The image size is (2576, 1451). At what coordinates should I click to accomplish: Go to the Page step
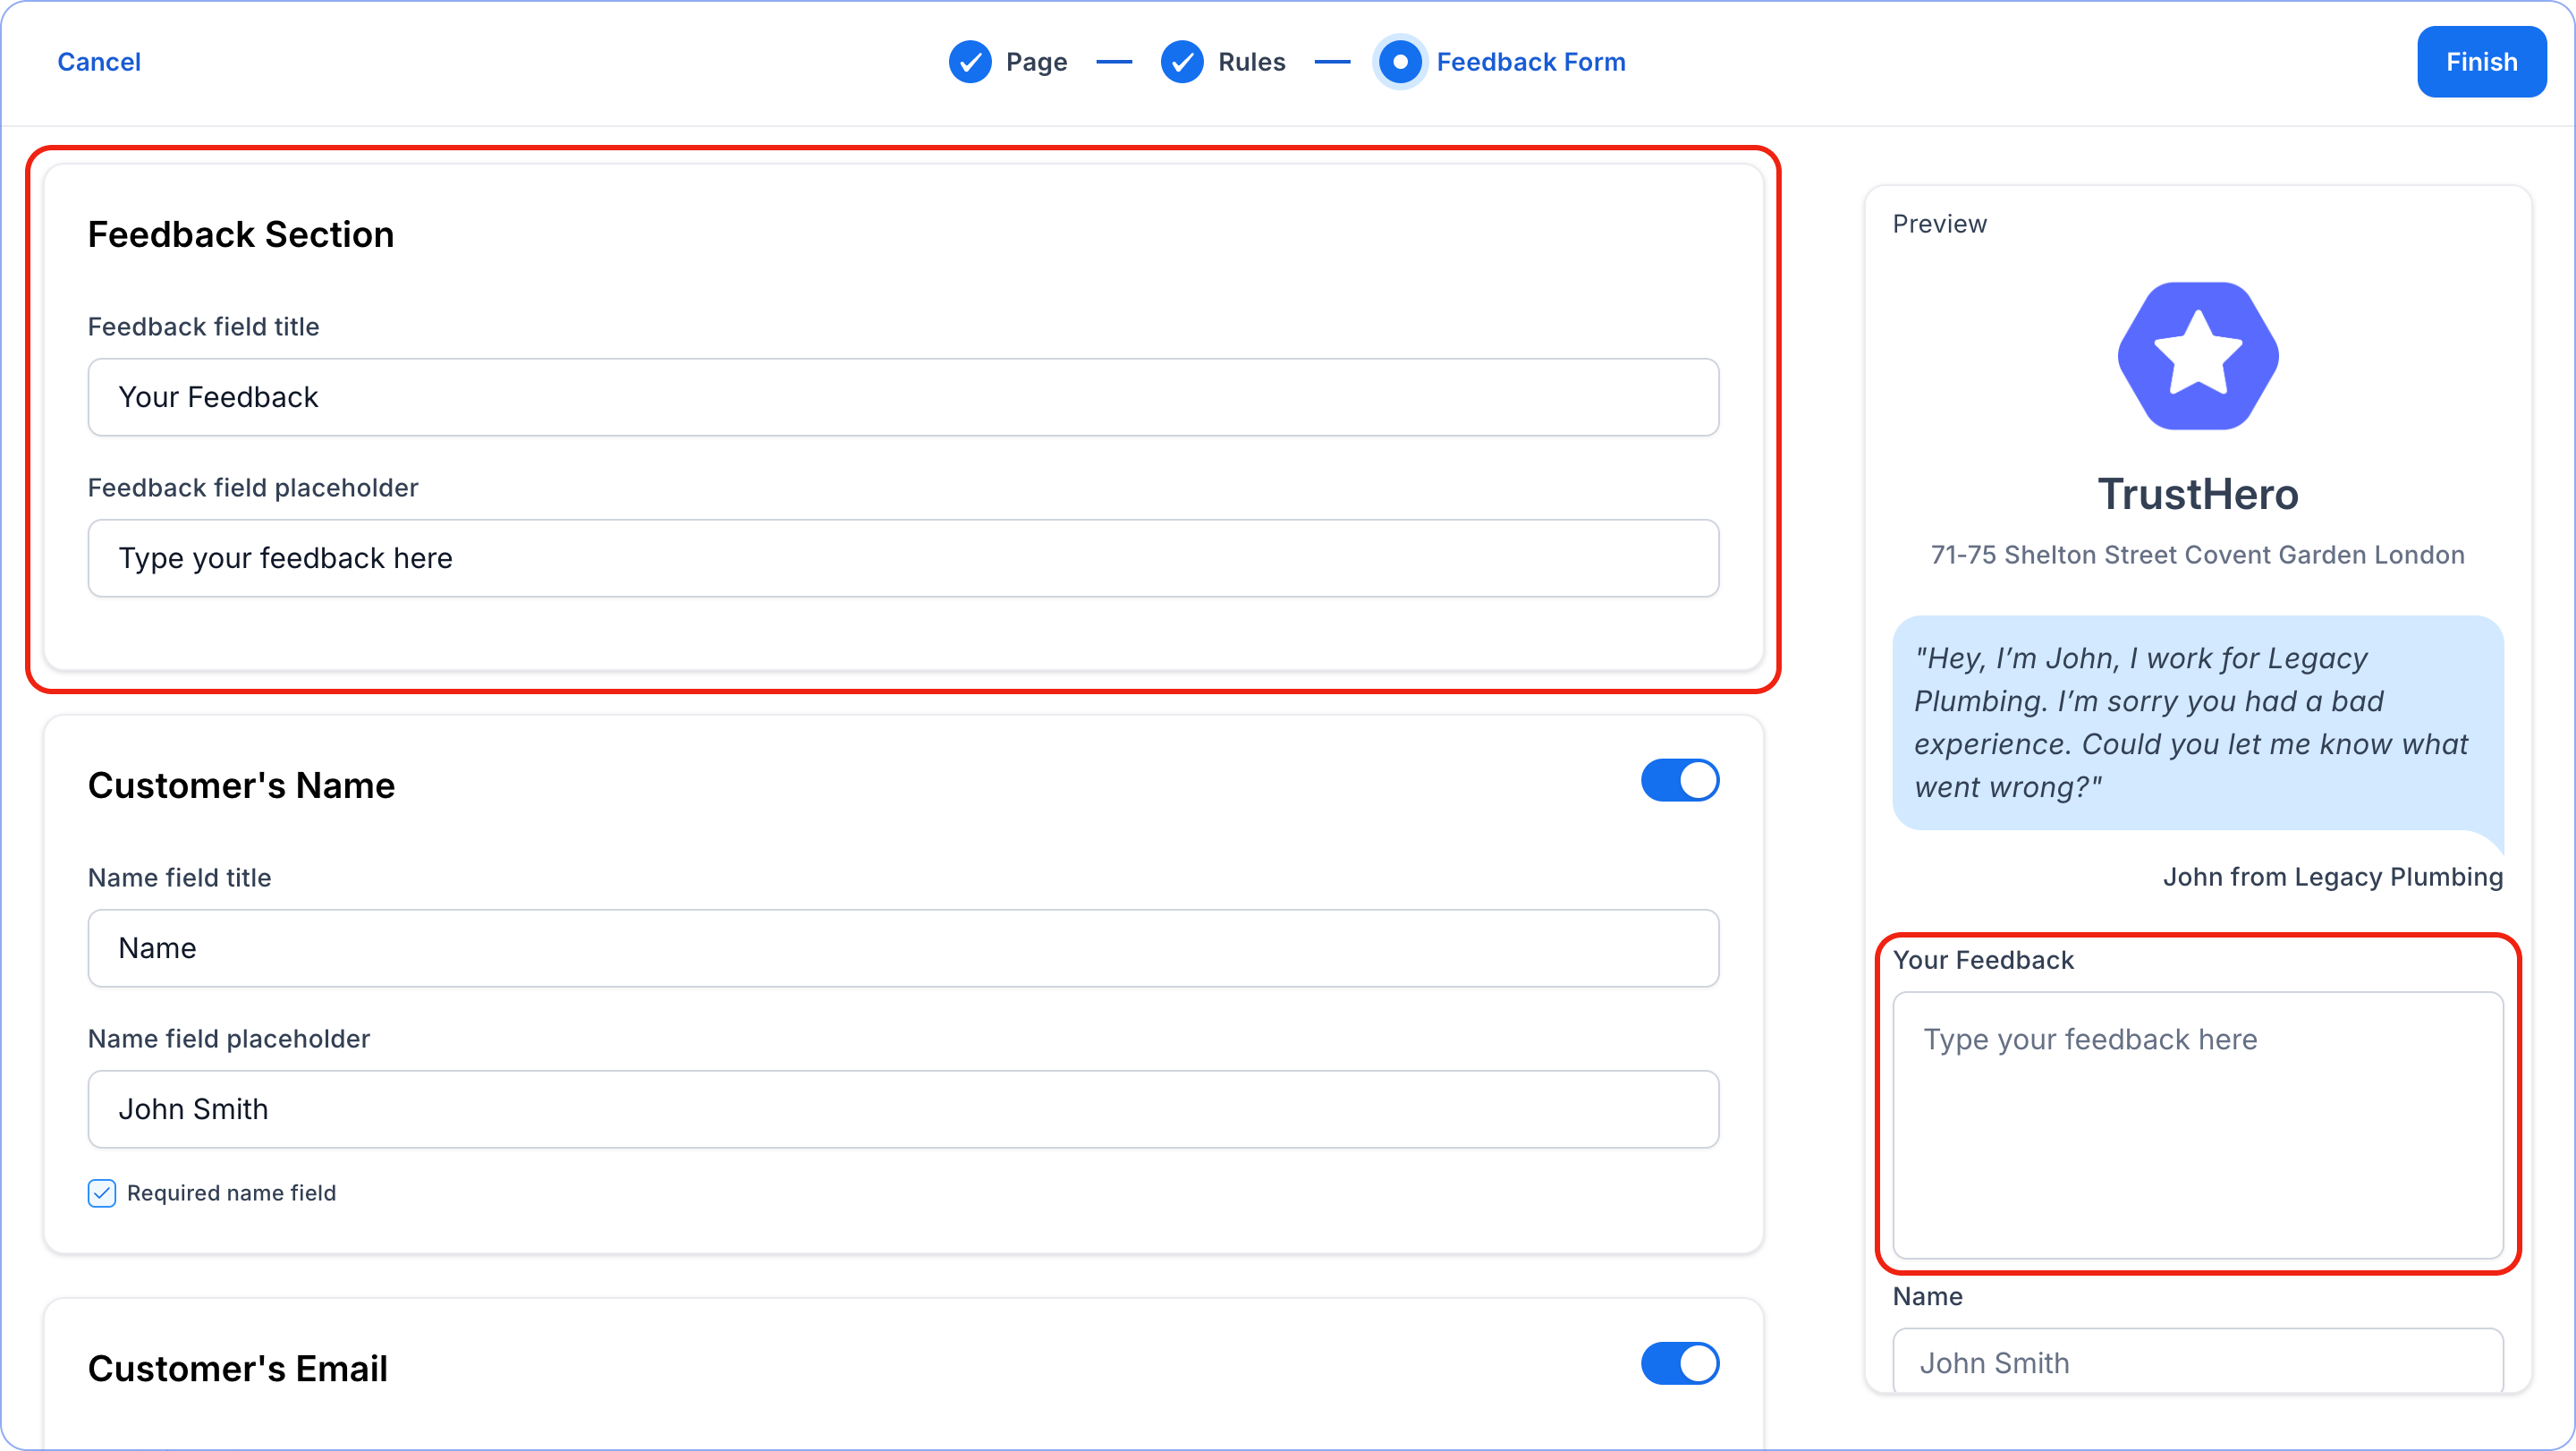pyautogui.click(x=1036, y=62)
